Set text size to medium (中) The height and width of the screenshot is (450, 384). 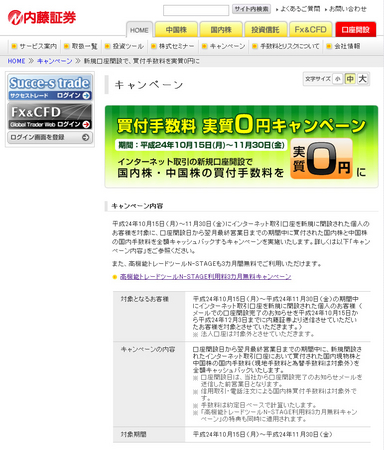point(350,79)
